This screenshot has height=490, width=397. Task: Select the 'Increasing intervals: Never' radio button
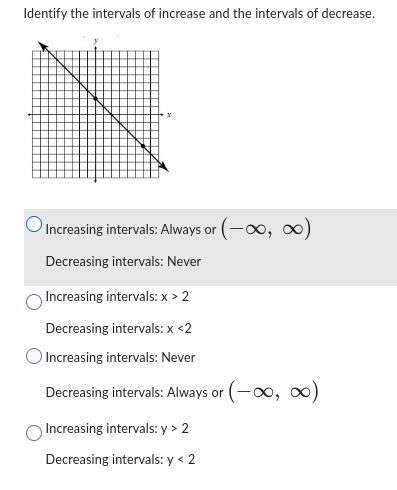pyautogui.click(x=34, y=356)
